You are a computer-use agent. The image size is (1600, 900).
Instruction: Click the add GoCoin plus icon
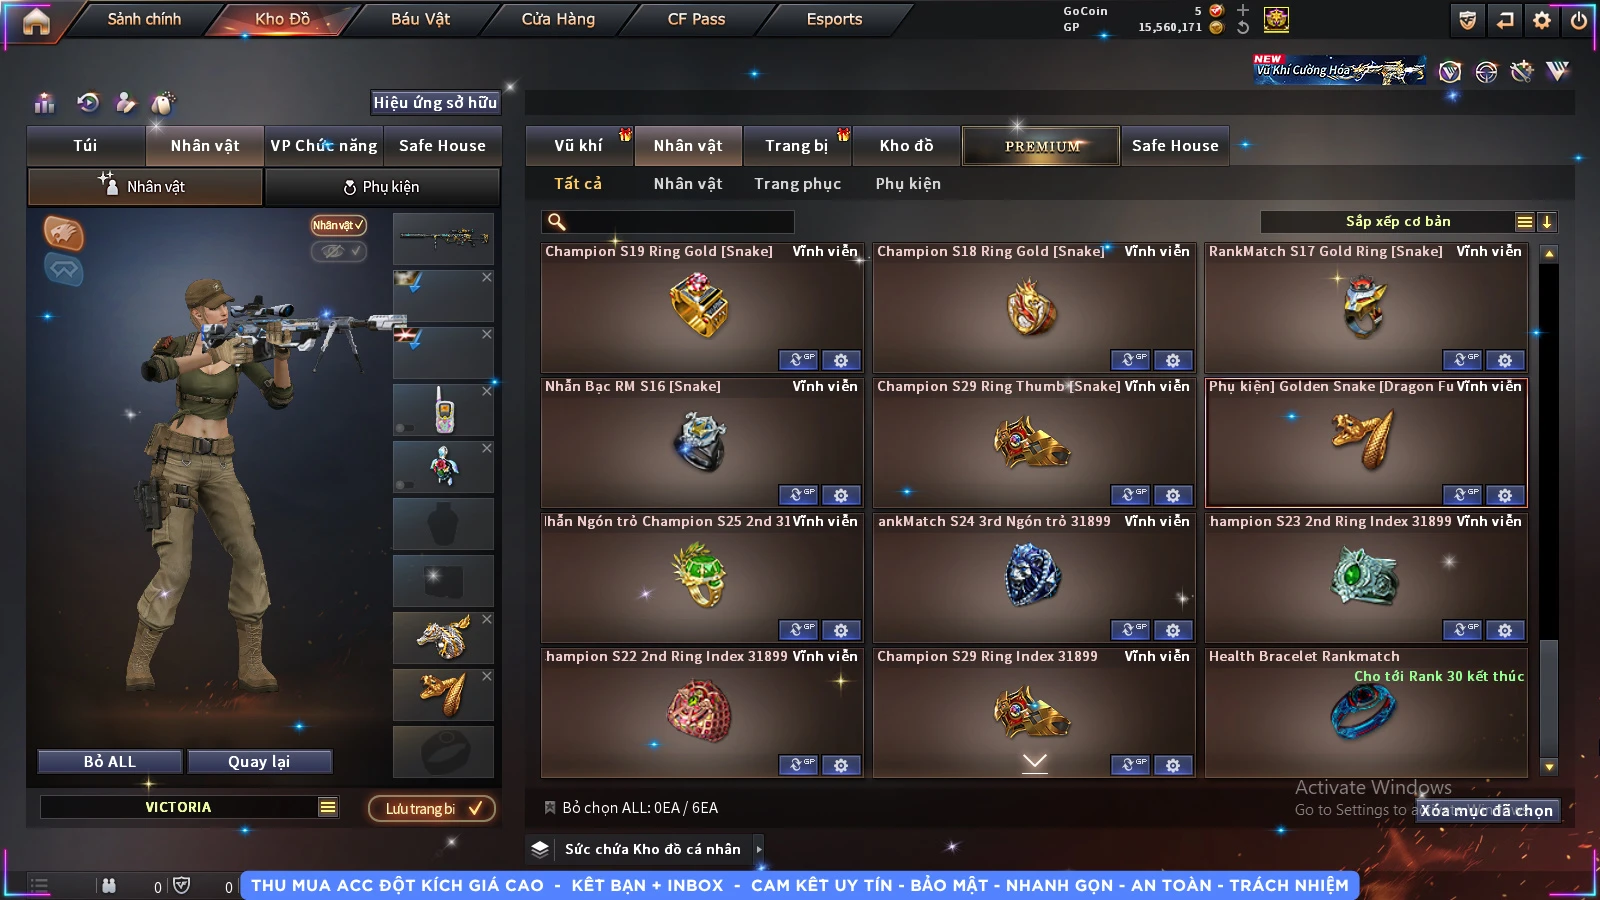point(1243,10)
